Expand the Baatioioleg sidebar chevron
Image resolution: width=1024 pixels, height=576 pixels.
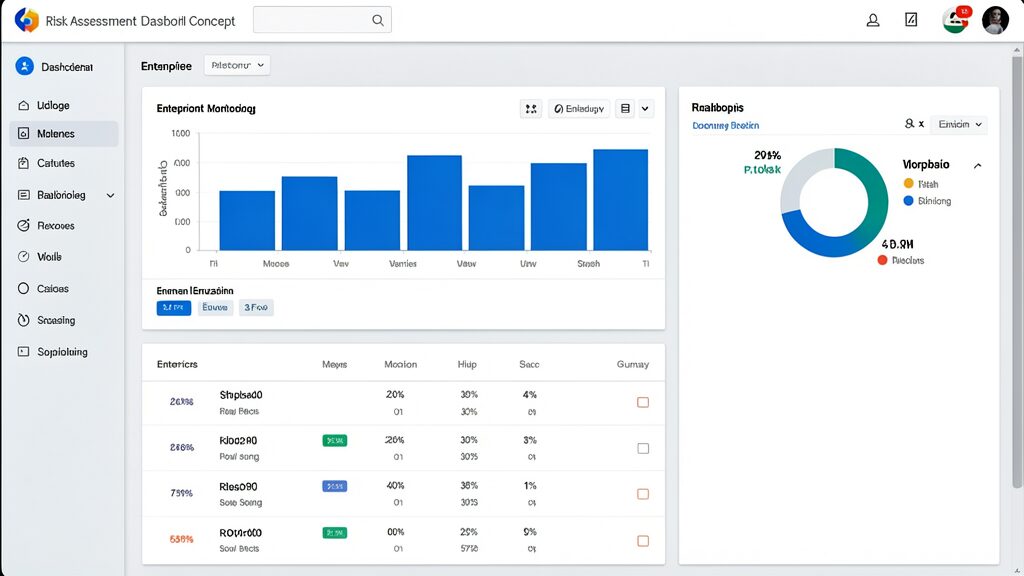click(110, 195)
